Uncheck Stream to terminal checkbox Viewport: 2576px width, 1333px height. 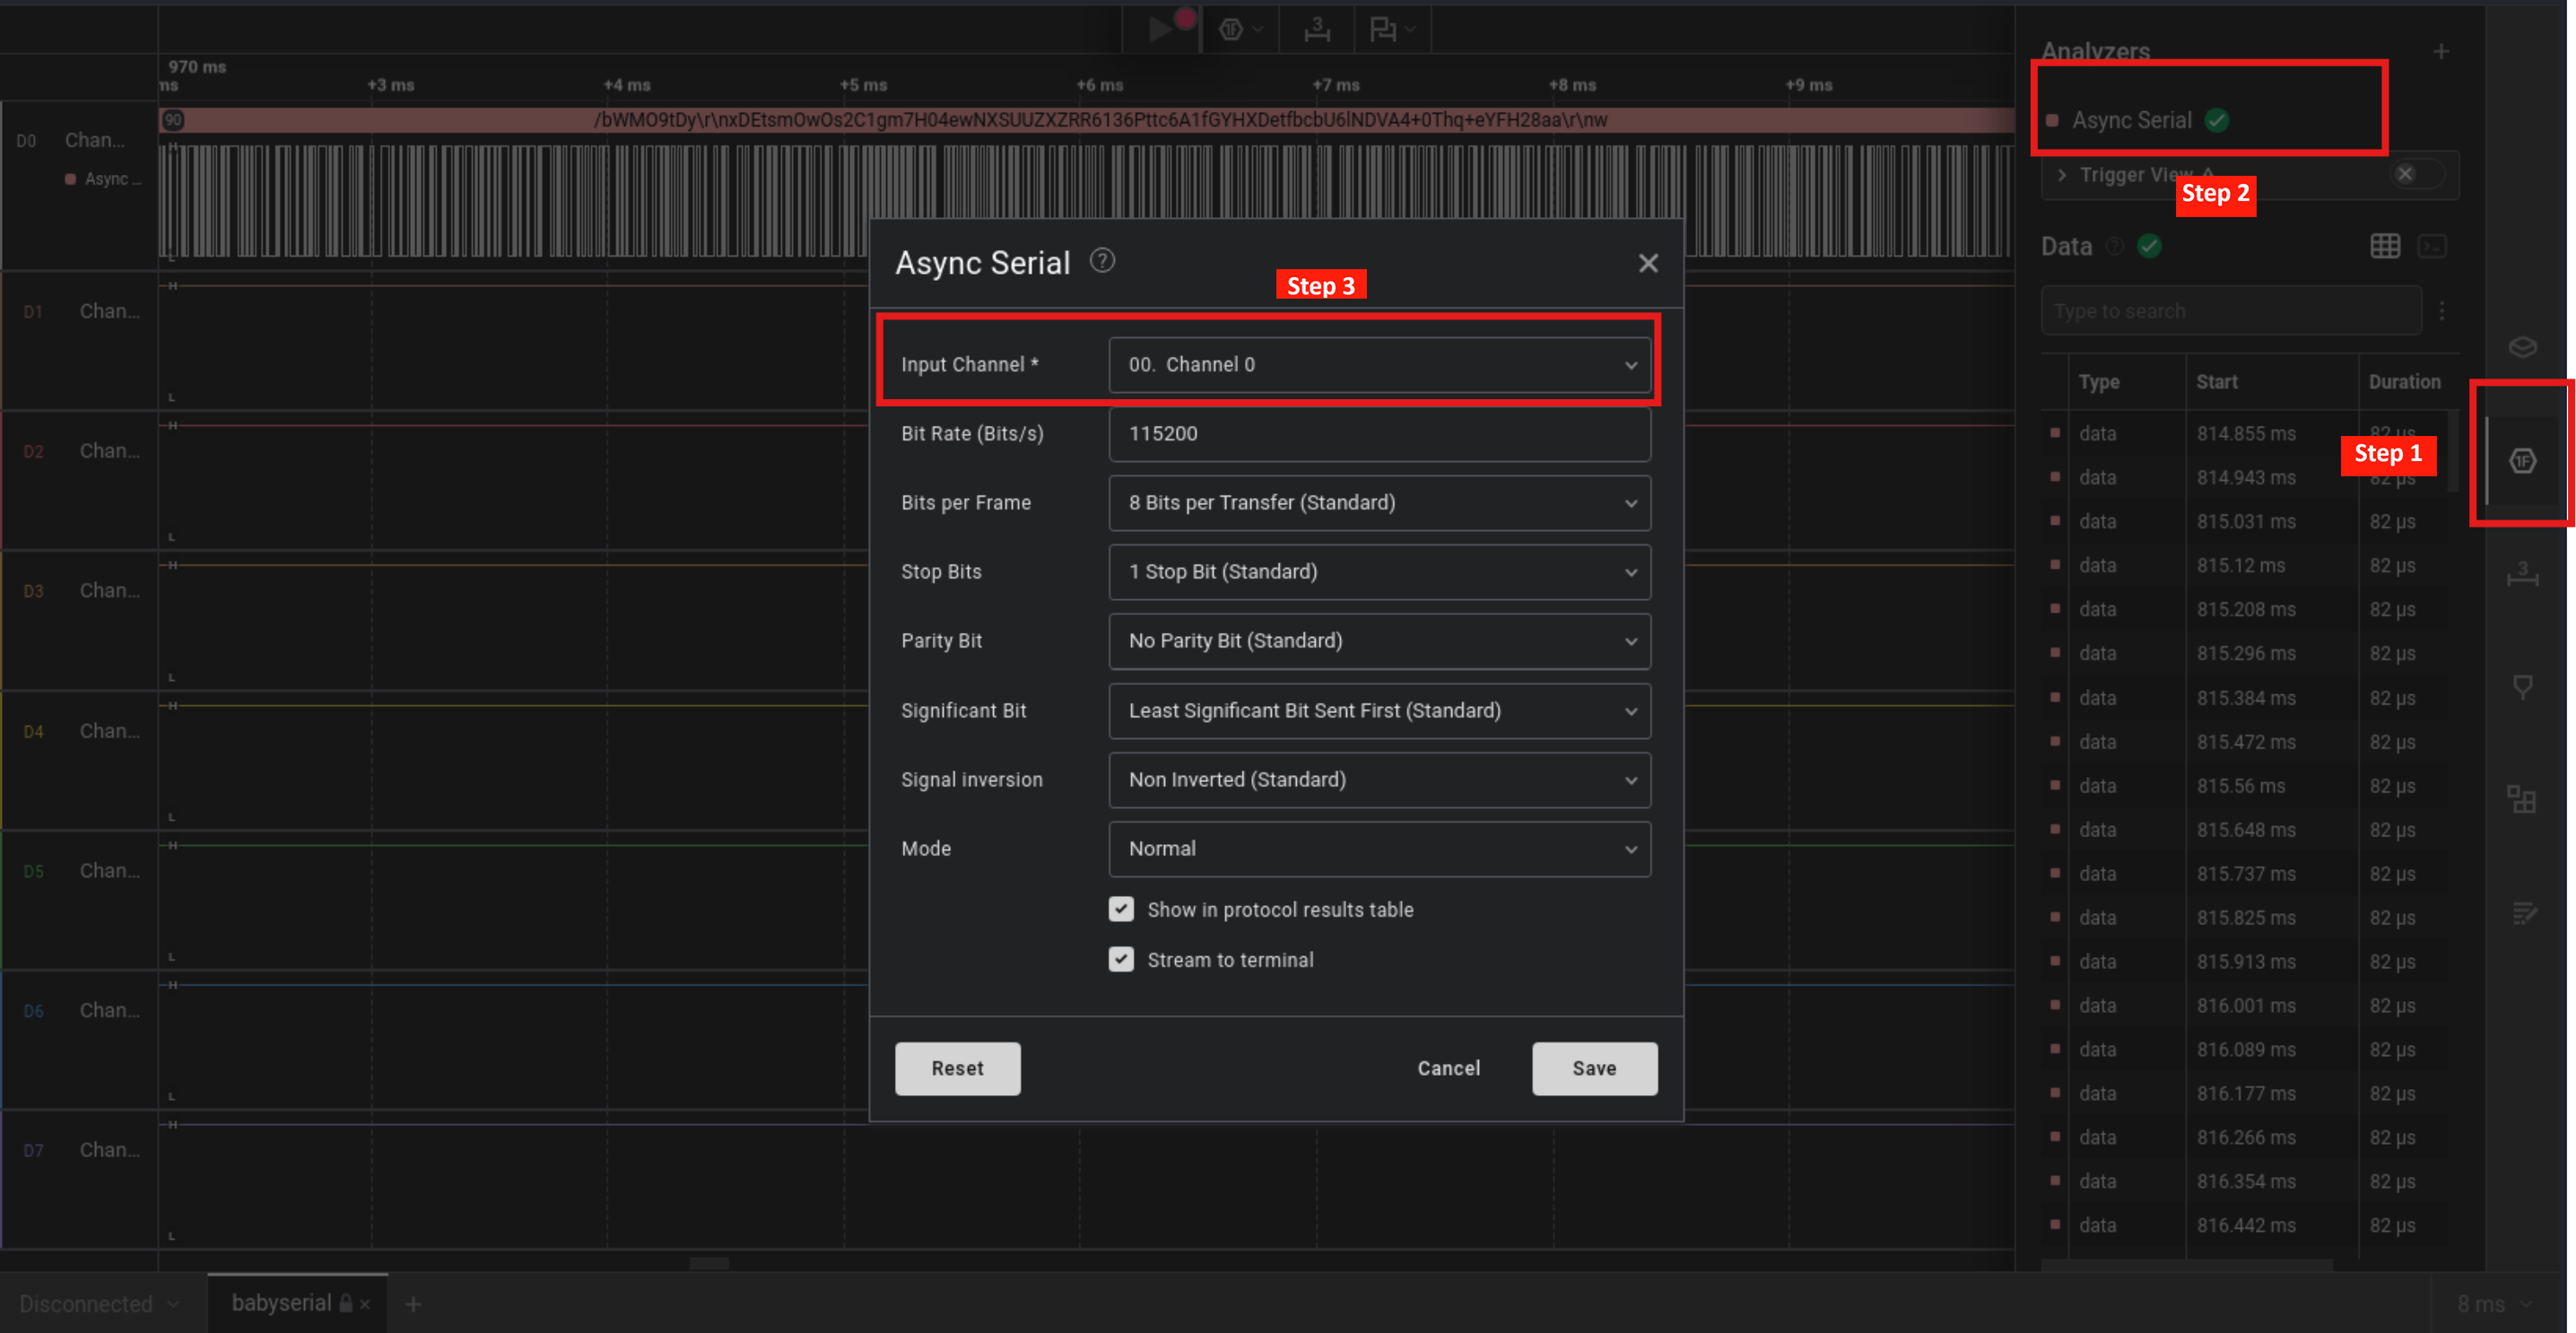point(1121,959)
